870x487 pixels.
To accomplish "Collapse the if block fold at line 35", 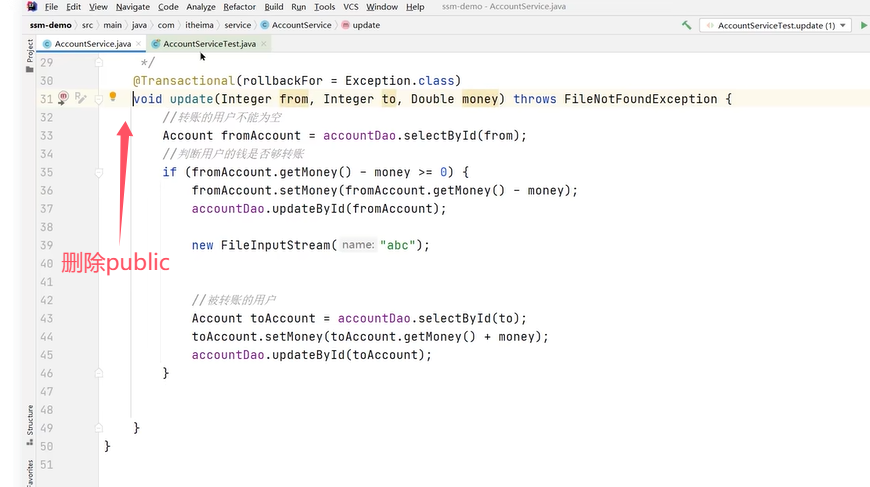I will pyautogui.click(x=99, y=173).
